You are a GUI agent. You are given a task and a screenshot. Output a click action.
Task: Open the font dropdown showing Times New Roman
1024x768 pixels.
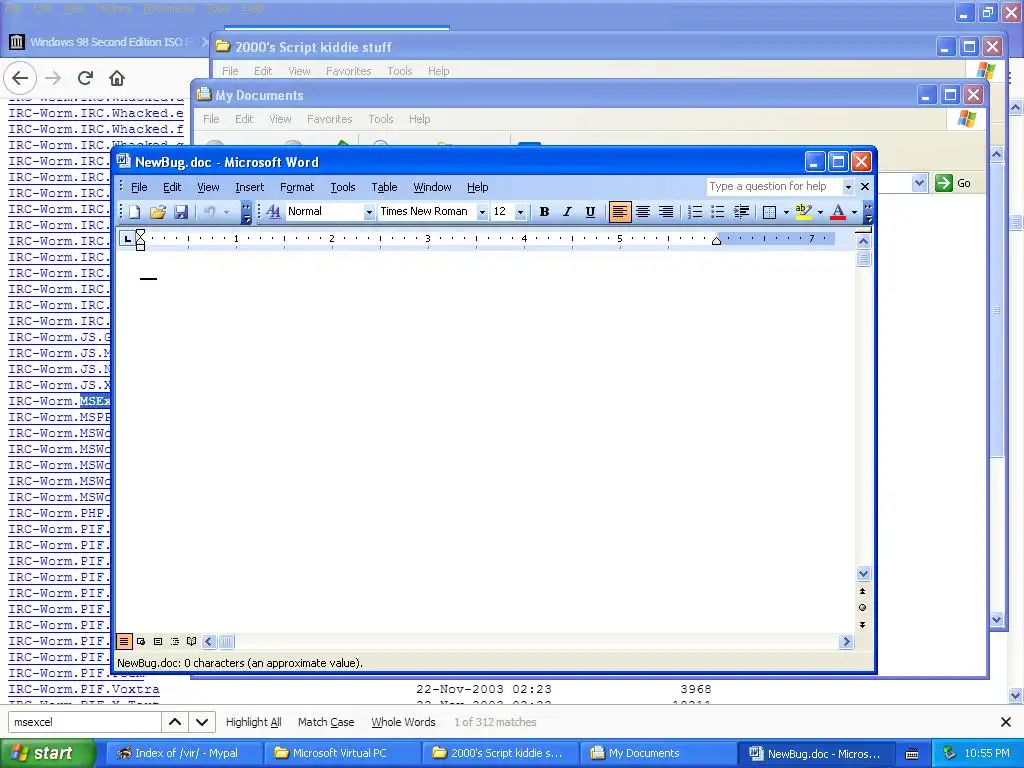[482, 212]
